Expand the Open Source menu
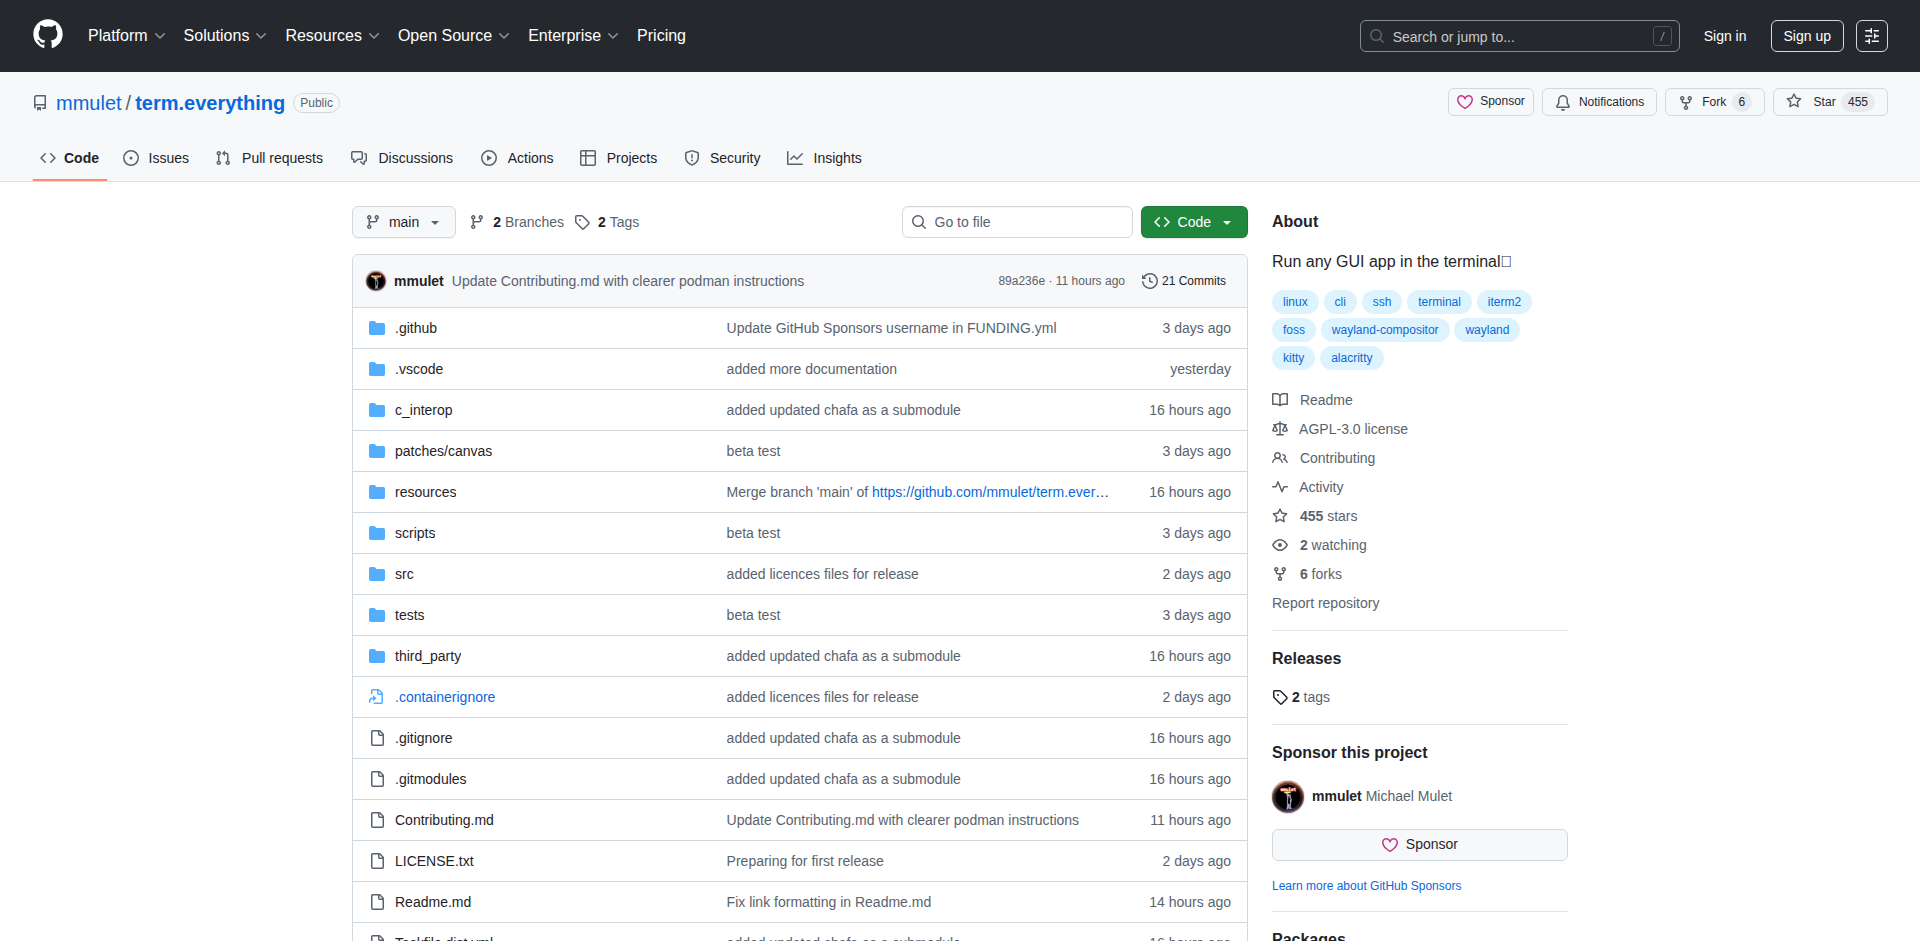 click(453, 35)
